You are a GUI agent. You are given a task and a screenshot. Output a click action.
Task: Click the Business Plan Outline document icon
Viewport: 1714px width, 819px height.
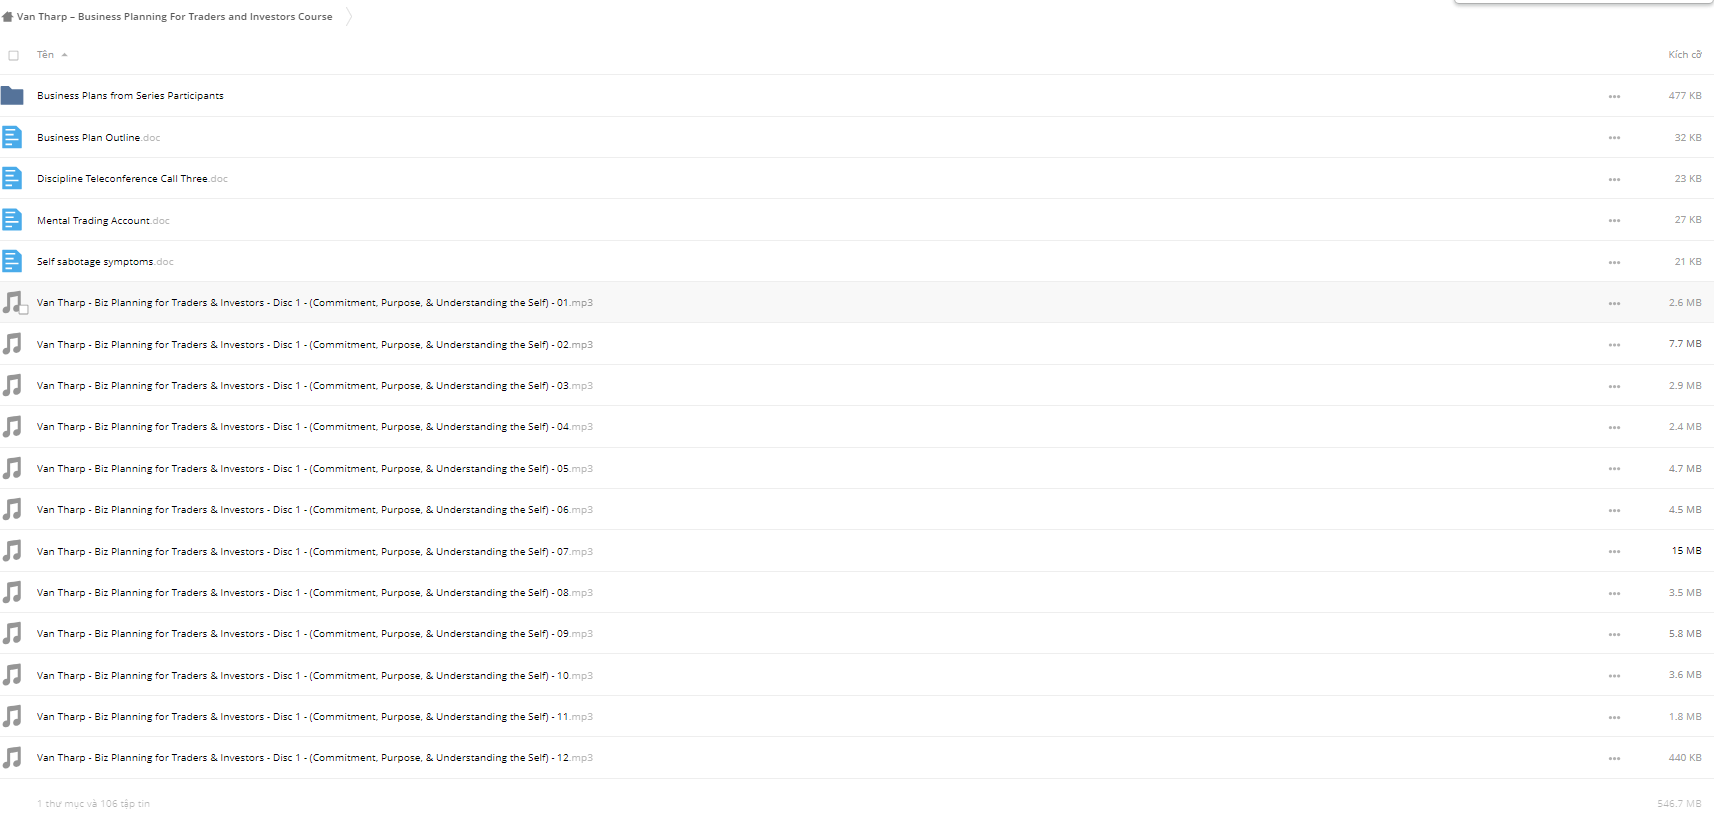coord(12,137)
